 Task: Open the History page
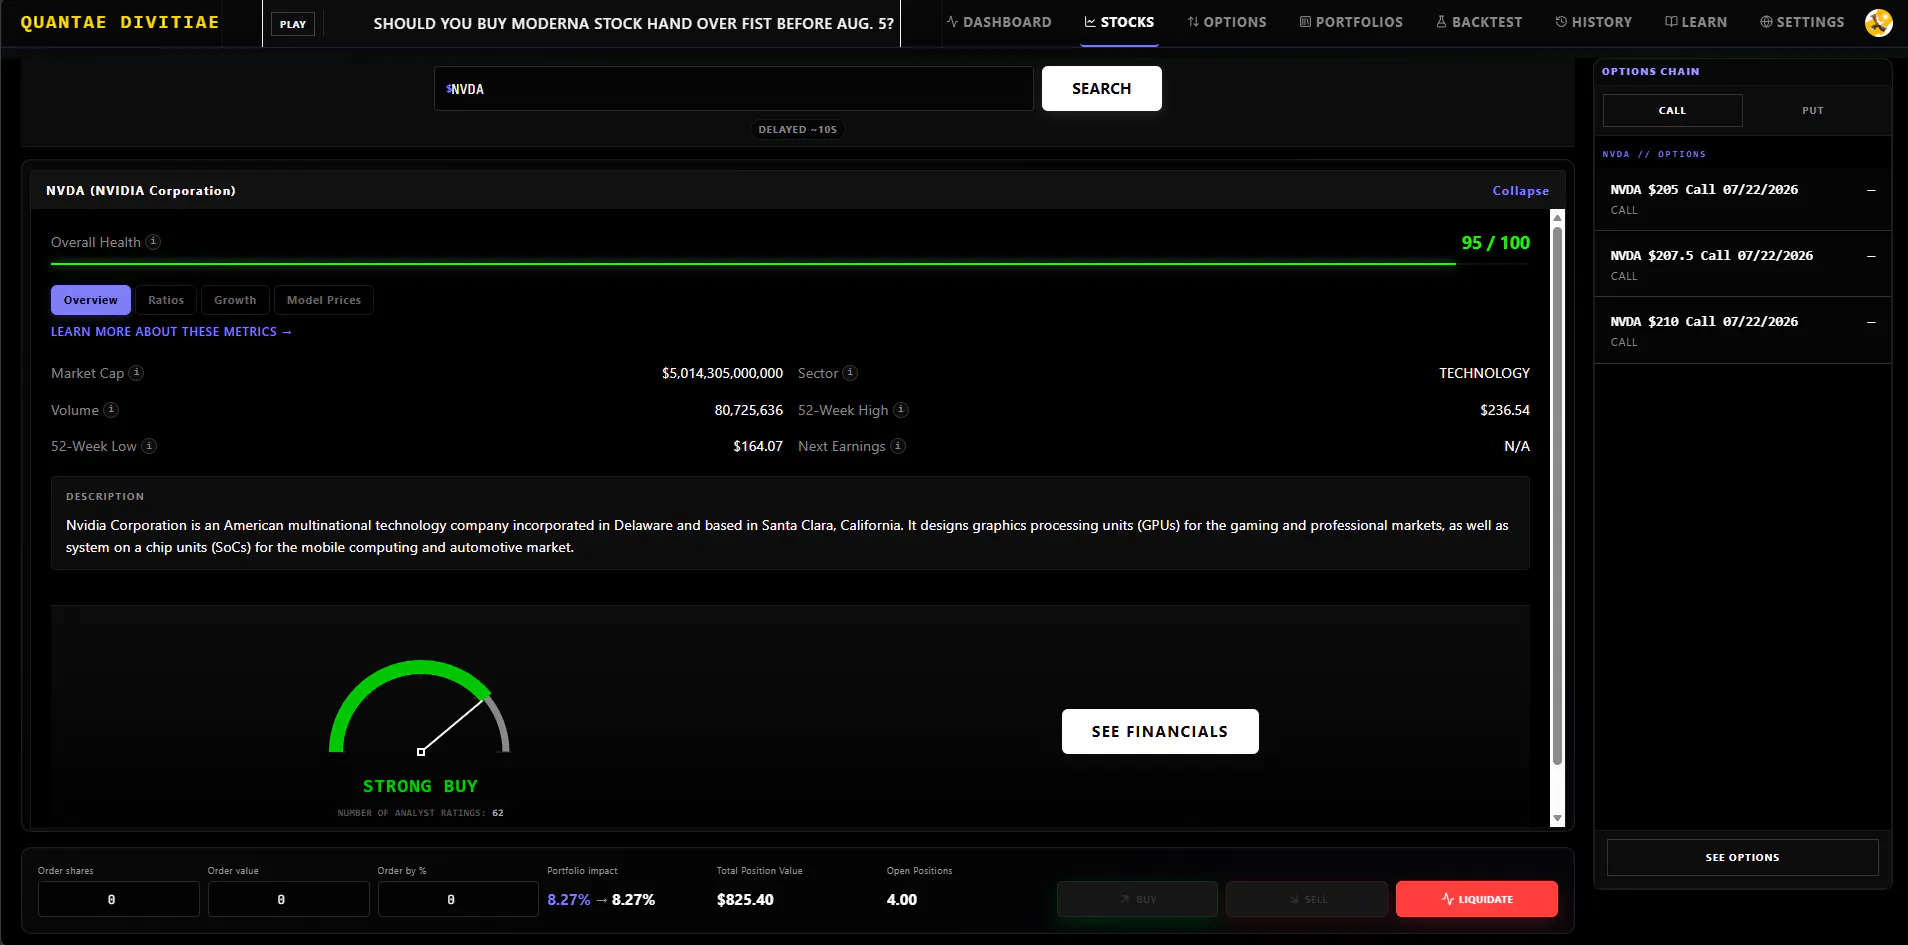coord(1594,22)
